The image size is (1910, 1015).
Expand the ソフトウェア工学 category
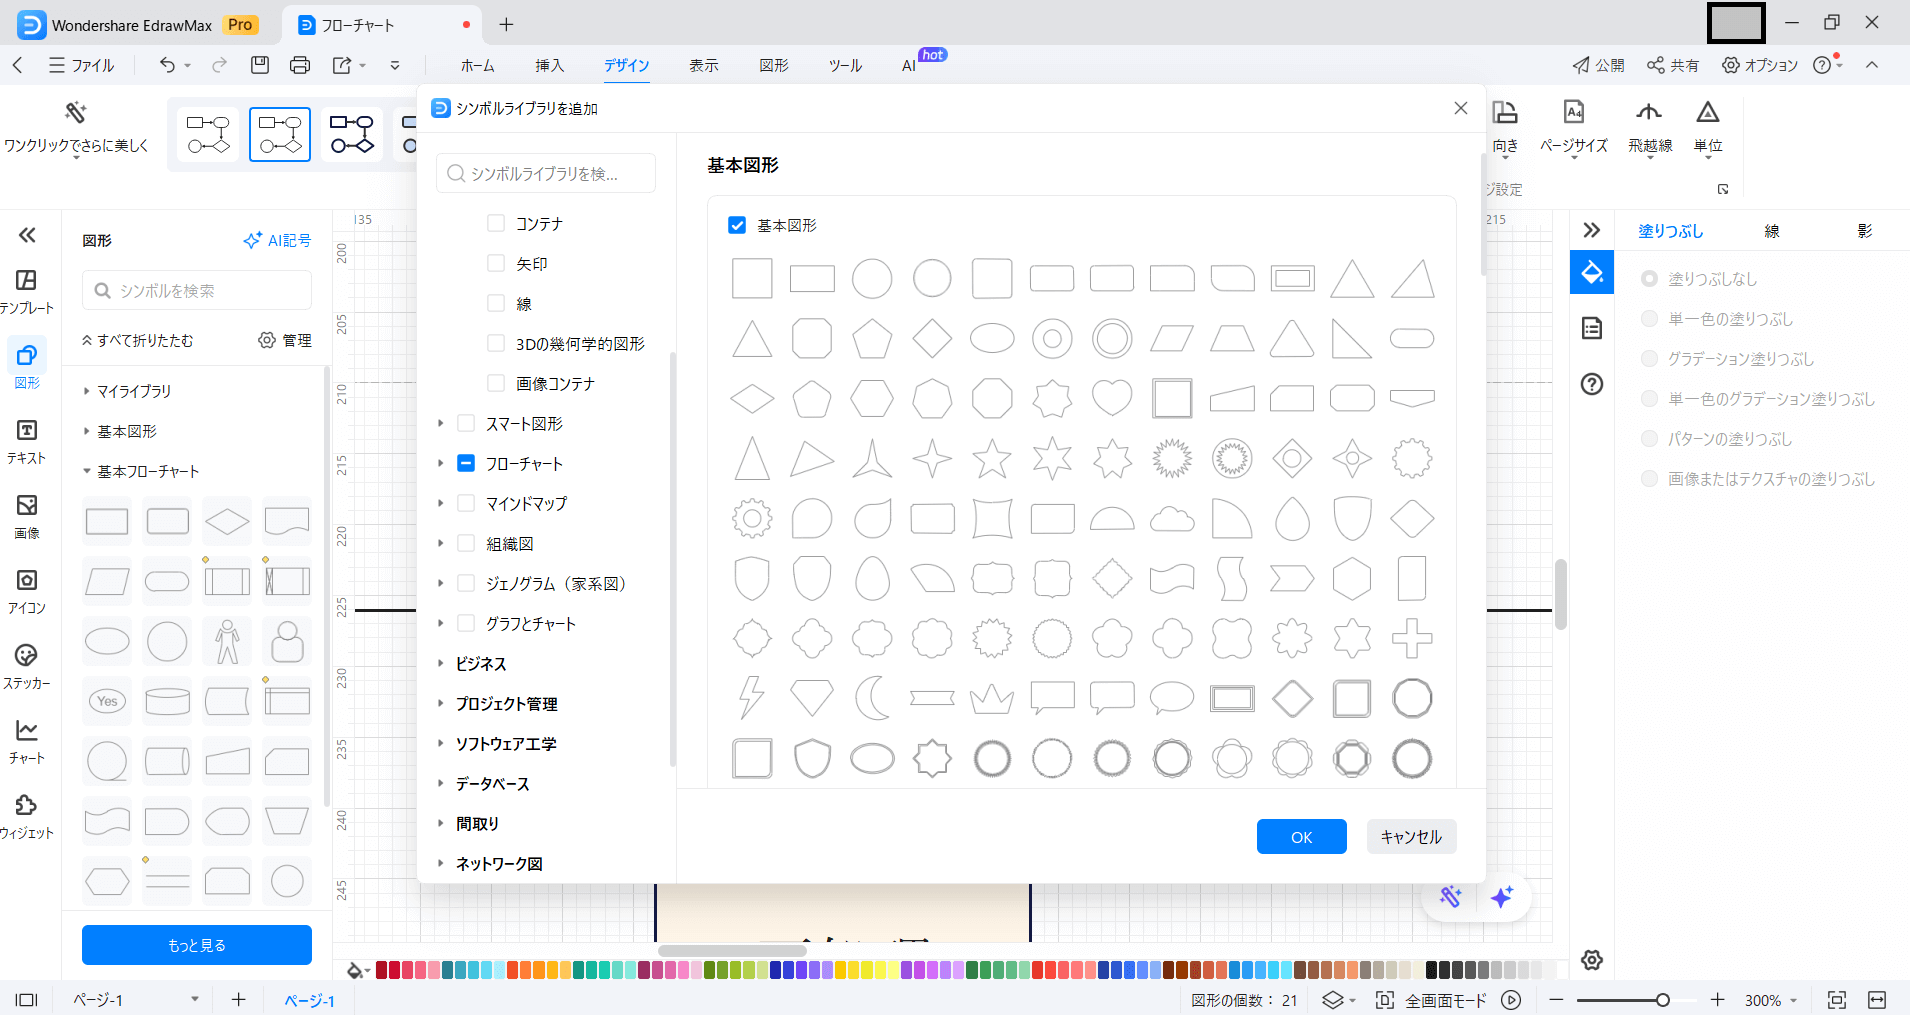click(x=440, y=743)
